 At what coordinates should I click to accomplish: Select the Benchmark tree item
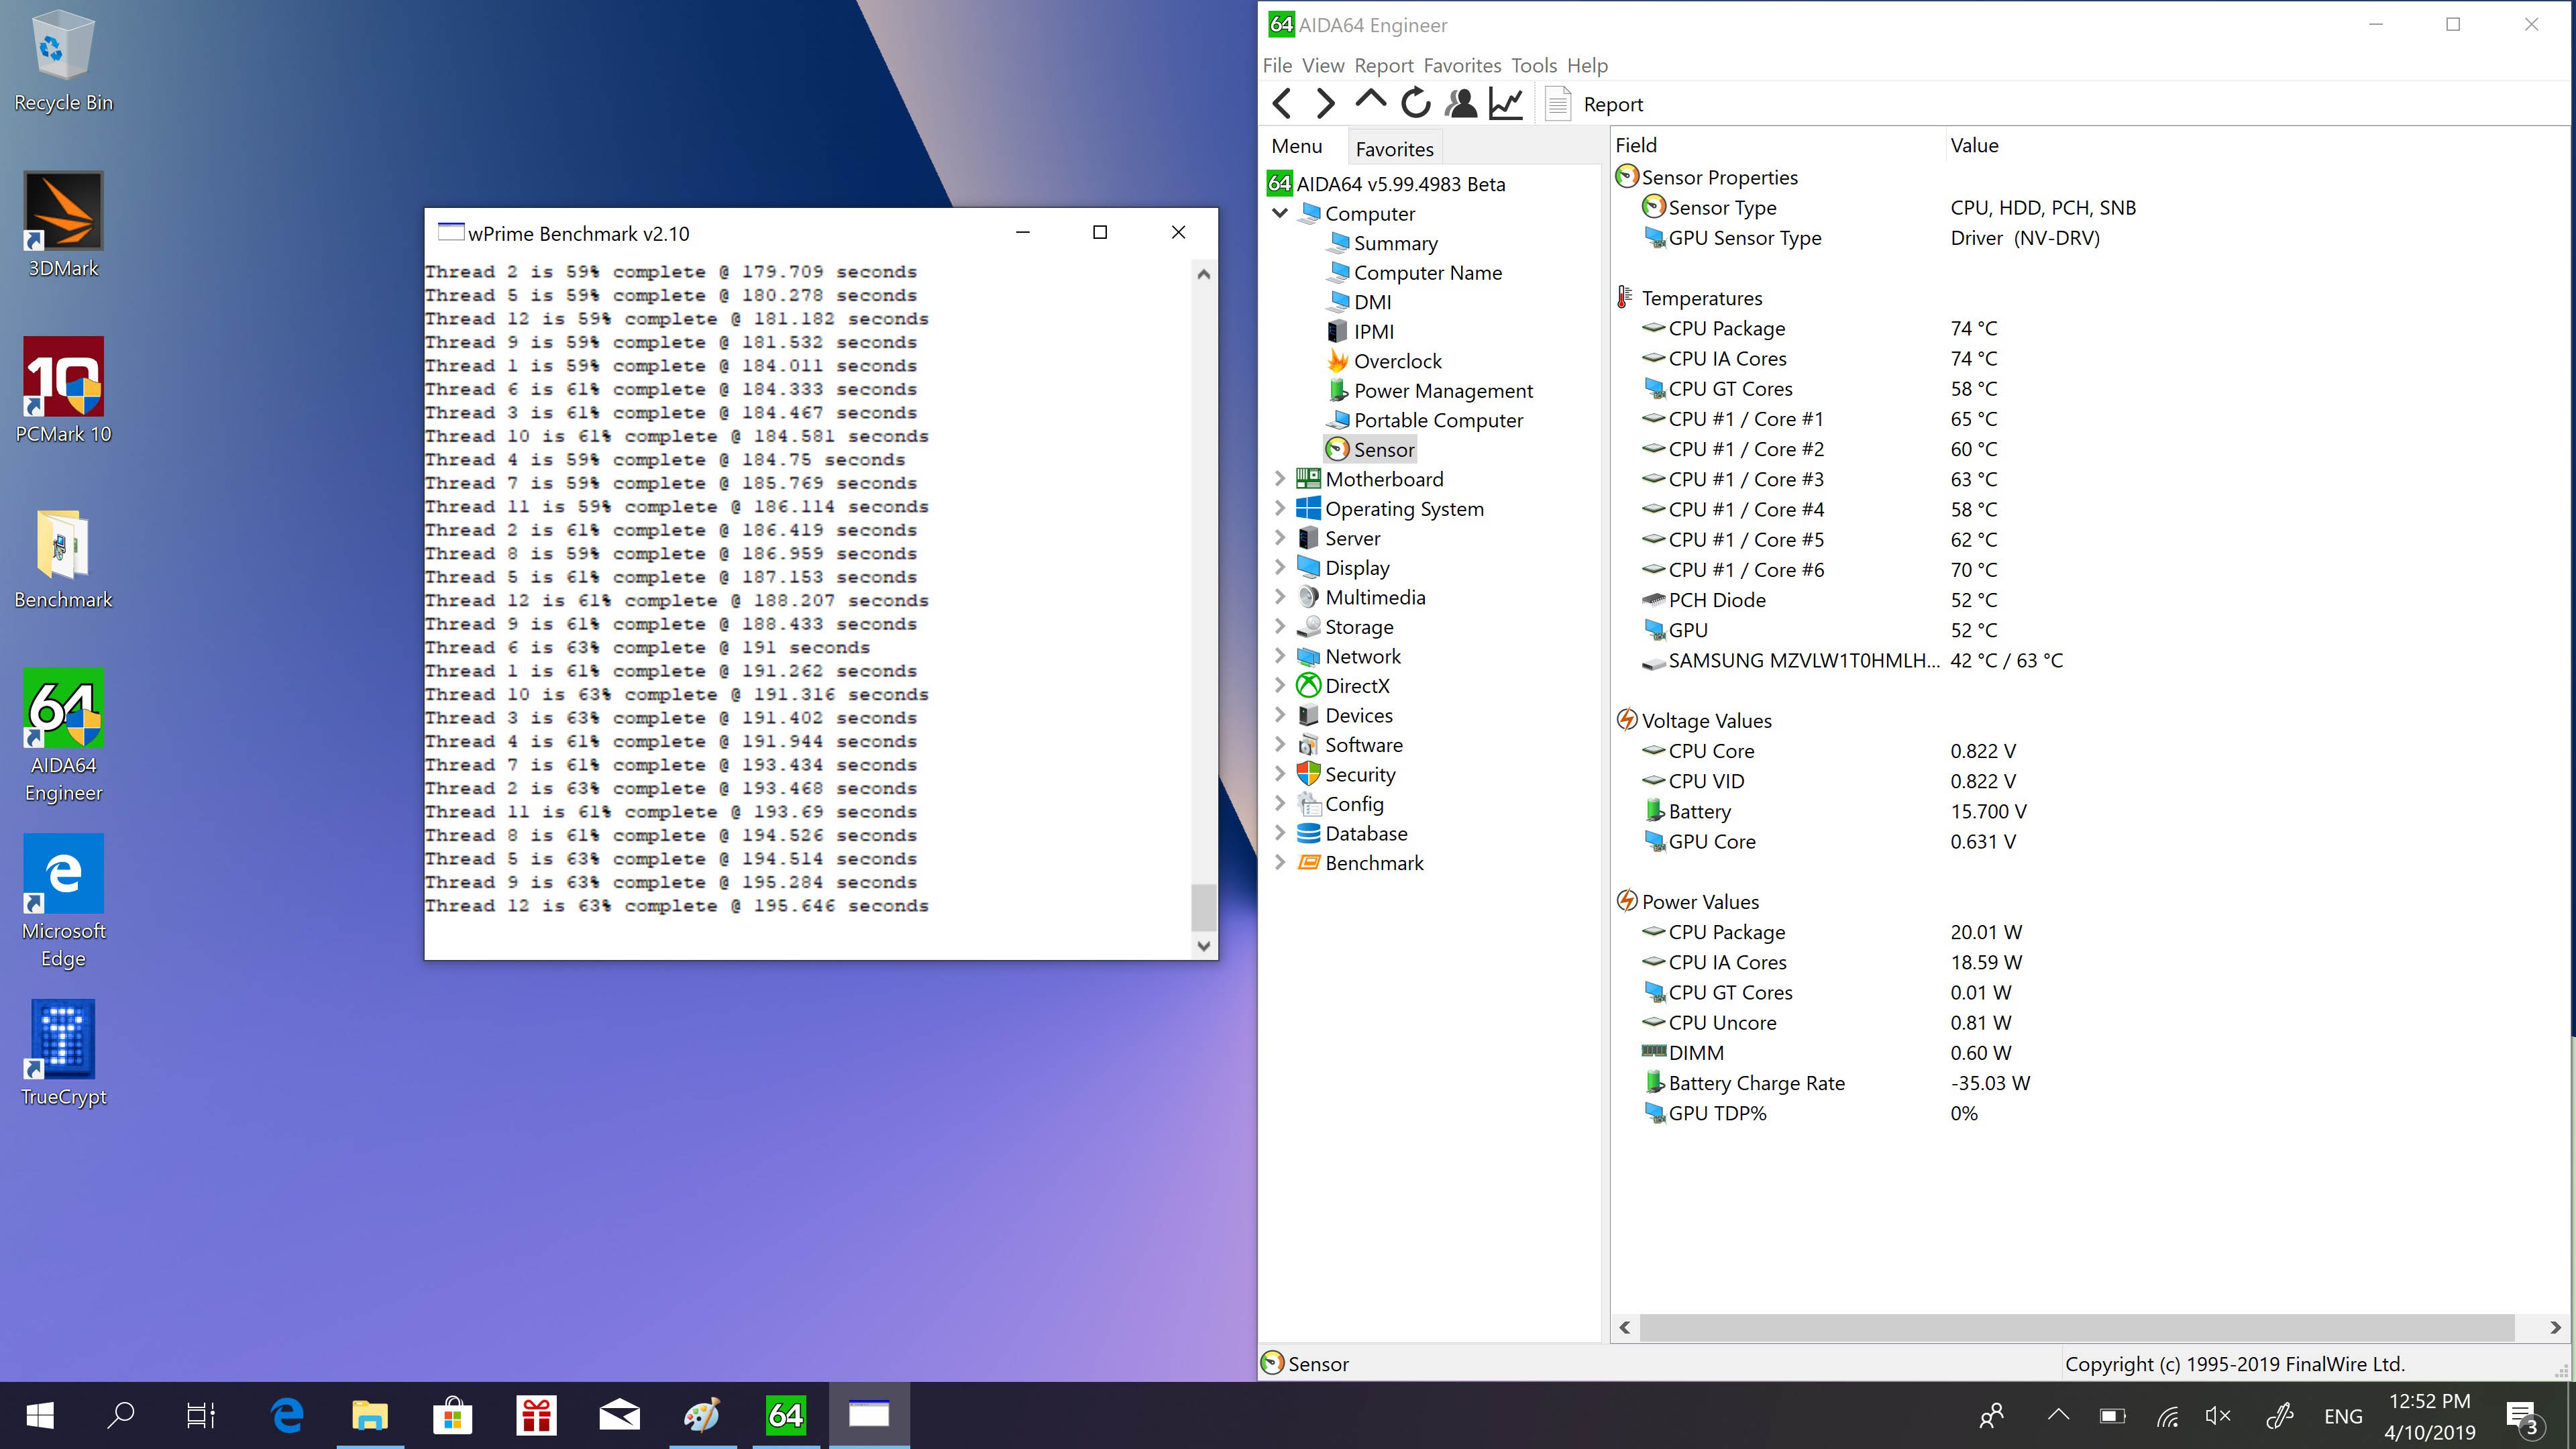(x=1361, y=863)
